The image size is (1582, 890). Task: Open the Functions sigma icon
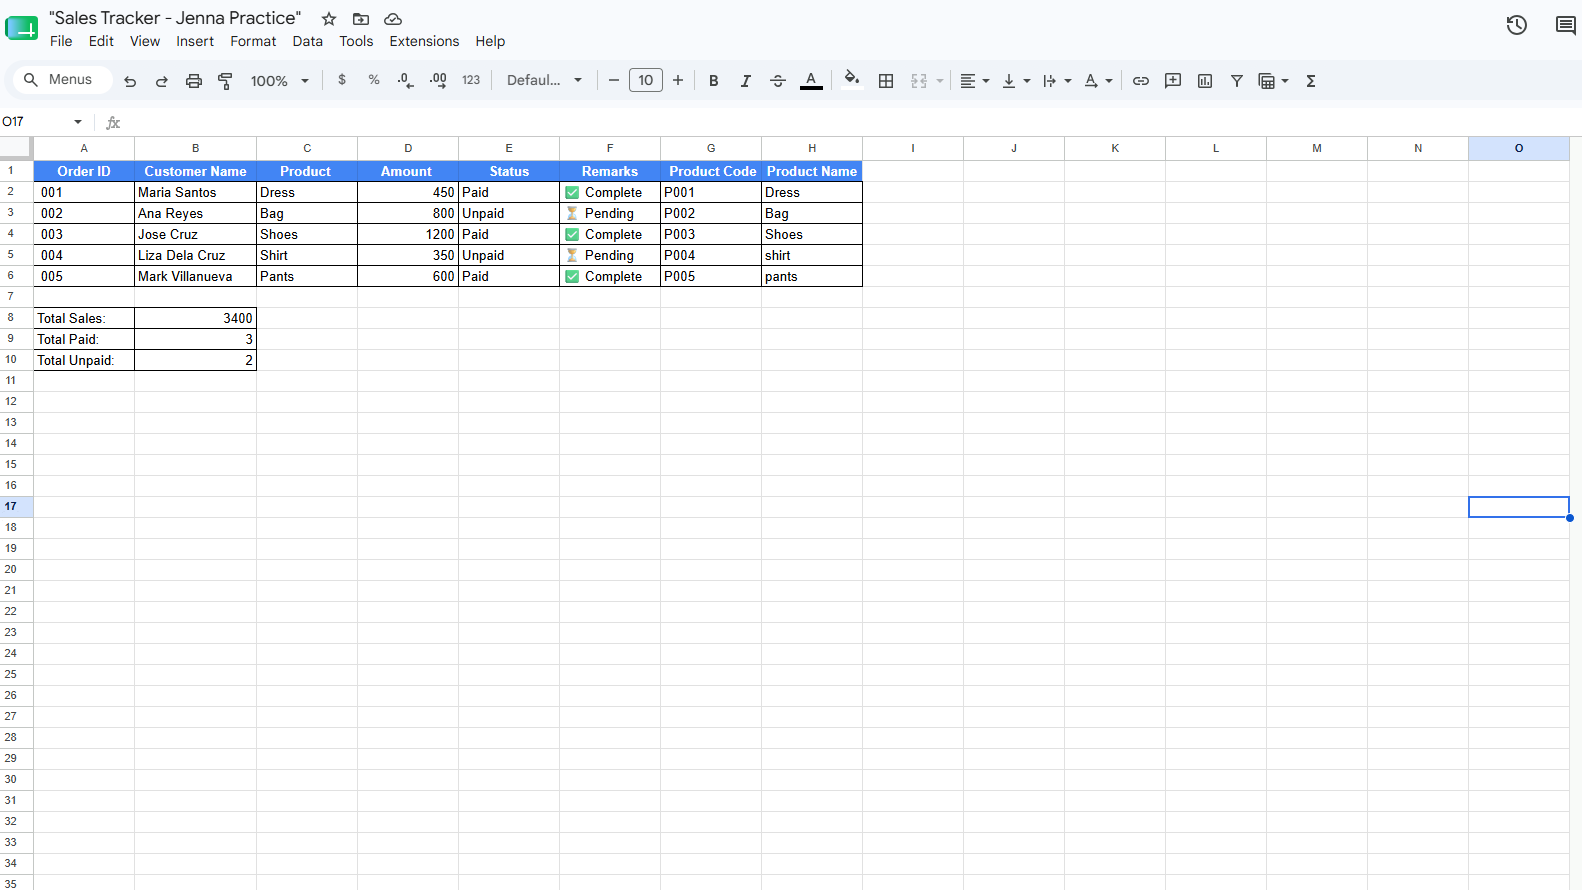pyautogui.click(x=1311, y=81)
